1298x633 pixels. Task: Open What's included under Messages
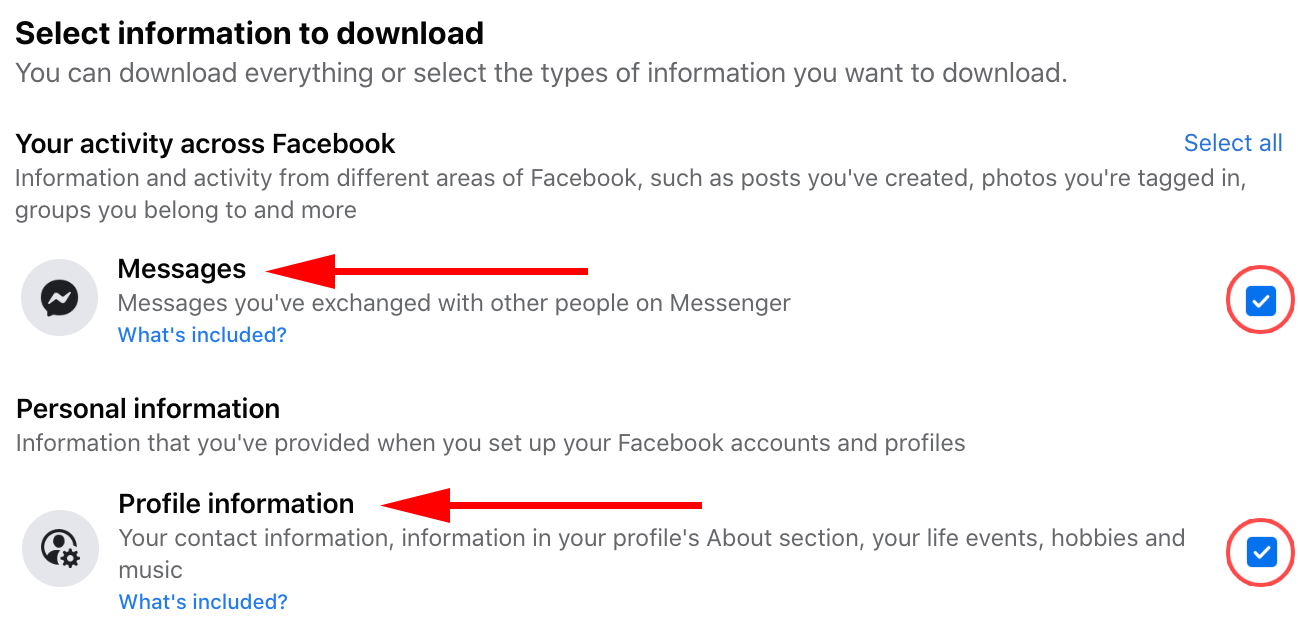[x=201, y=335]
